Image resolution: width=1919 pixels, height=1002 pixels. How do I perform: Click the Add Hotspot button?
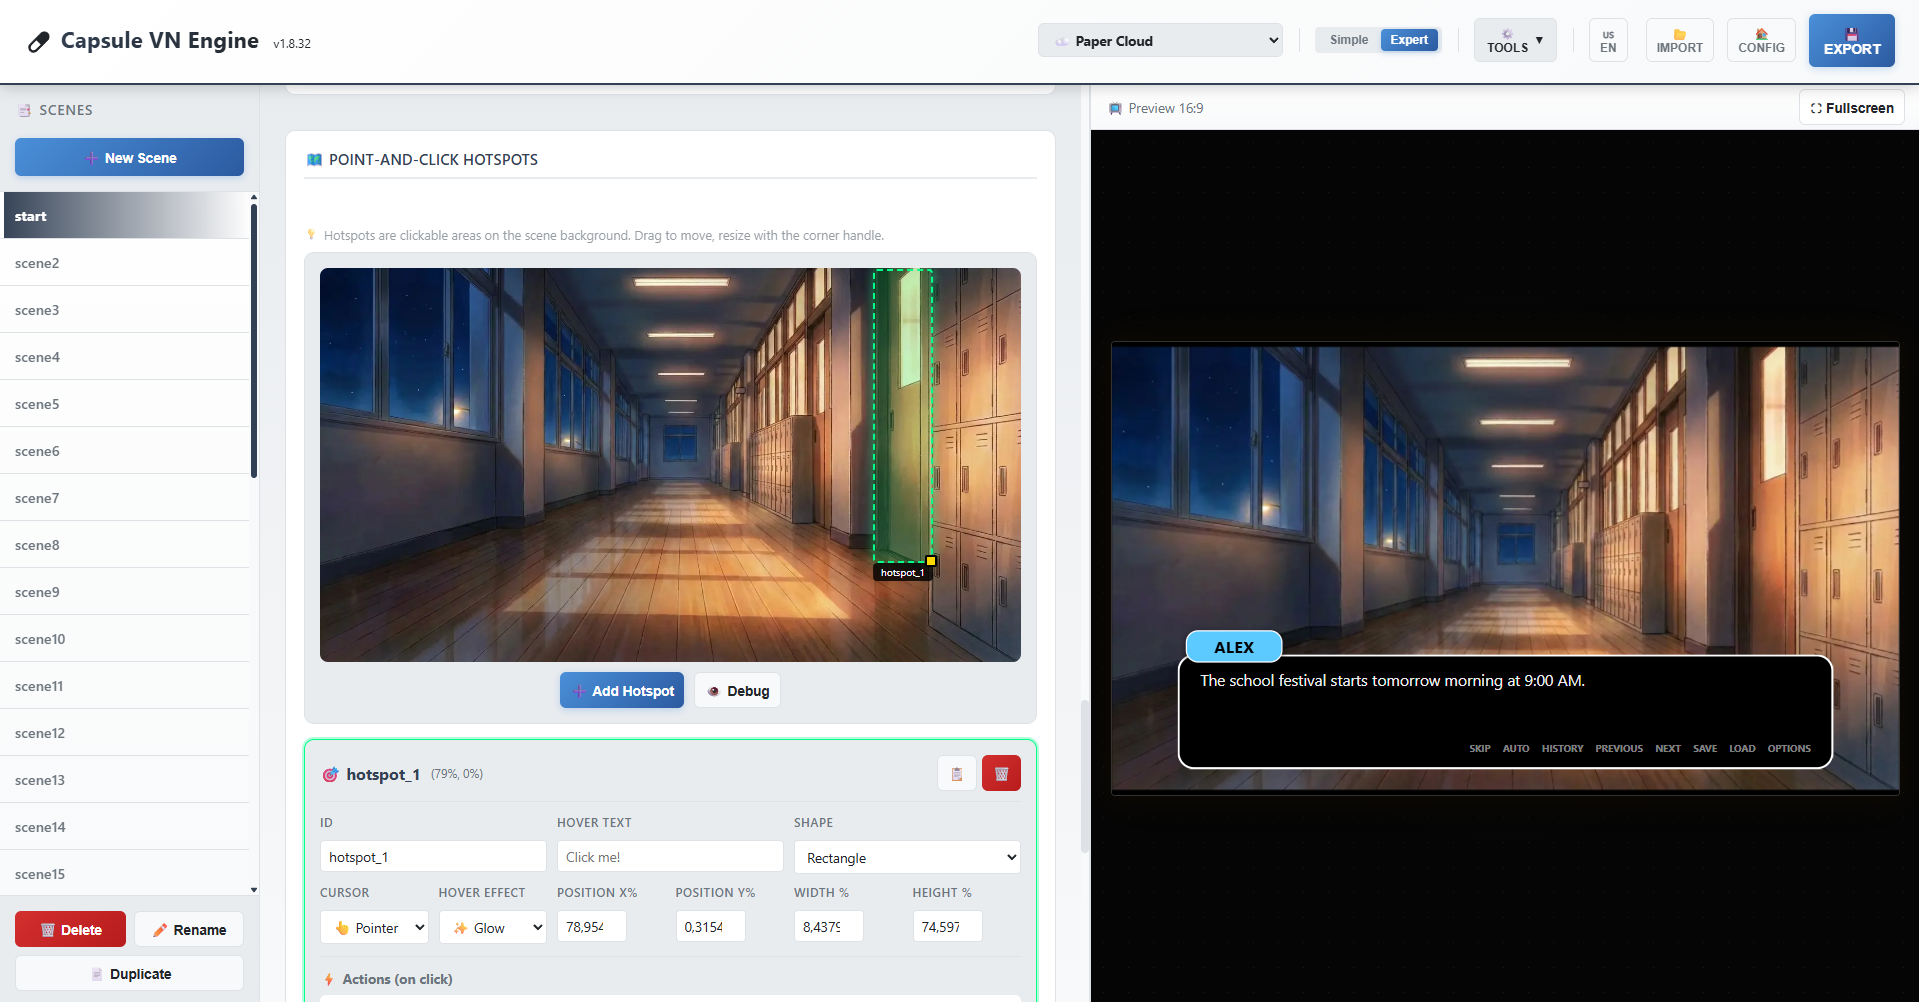click(621, 691)
